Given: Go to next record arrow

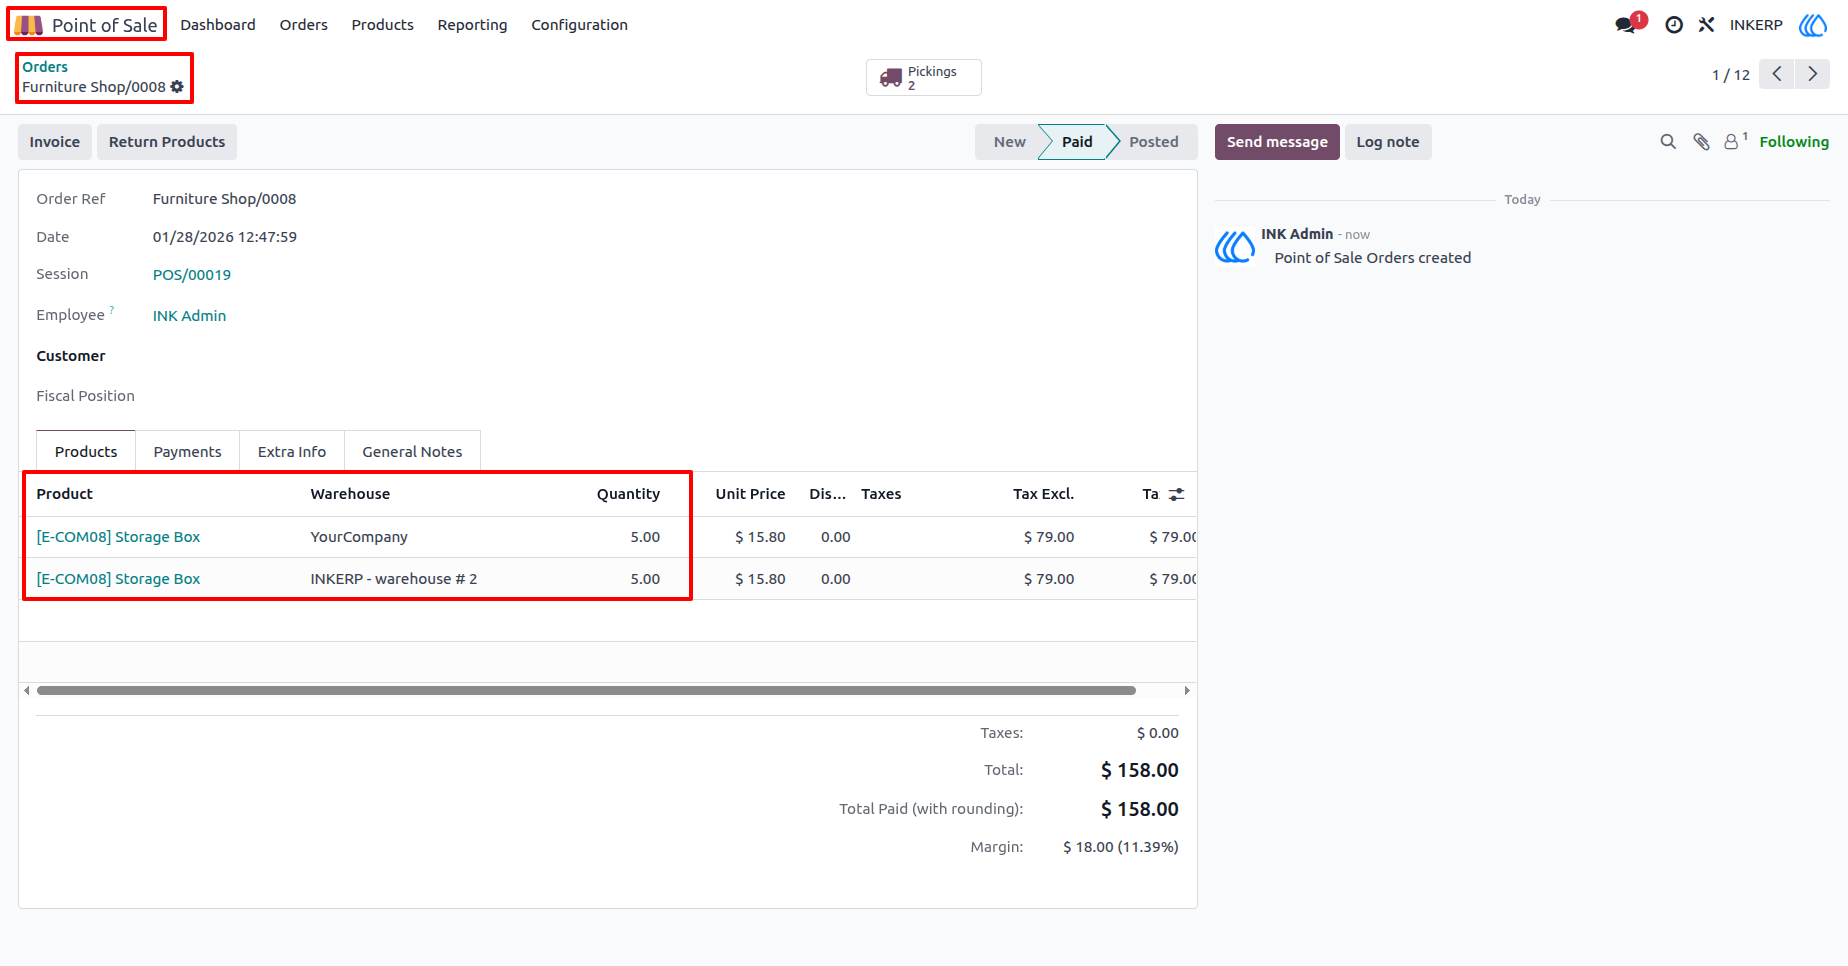Looking at the screenshot, I should (1812, 74).
